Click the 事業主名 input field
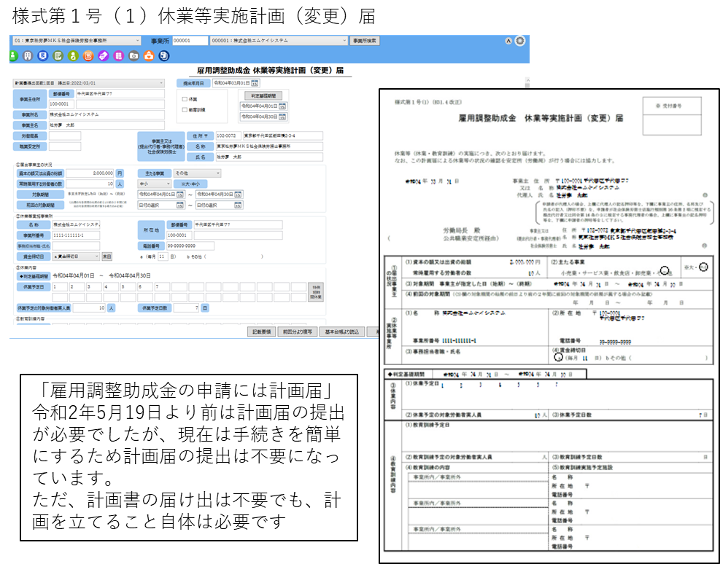Image resolution: width=720 pixels, height=564 pixels. tap(107, 125)
